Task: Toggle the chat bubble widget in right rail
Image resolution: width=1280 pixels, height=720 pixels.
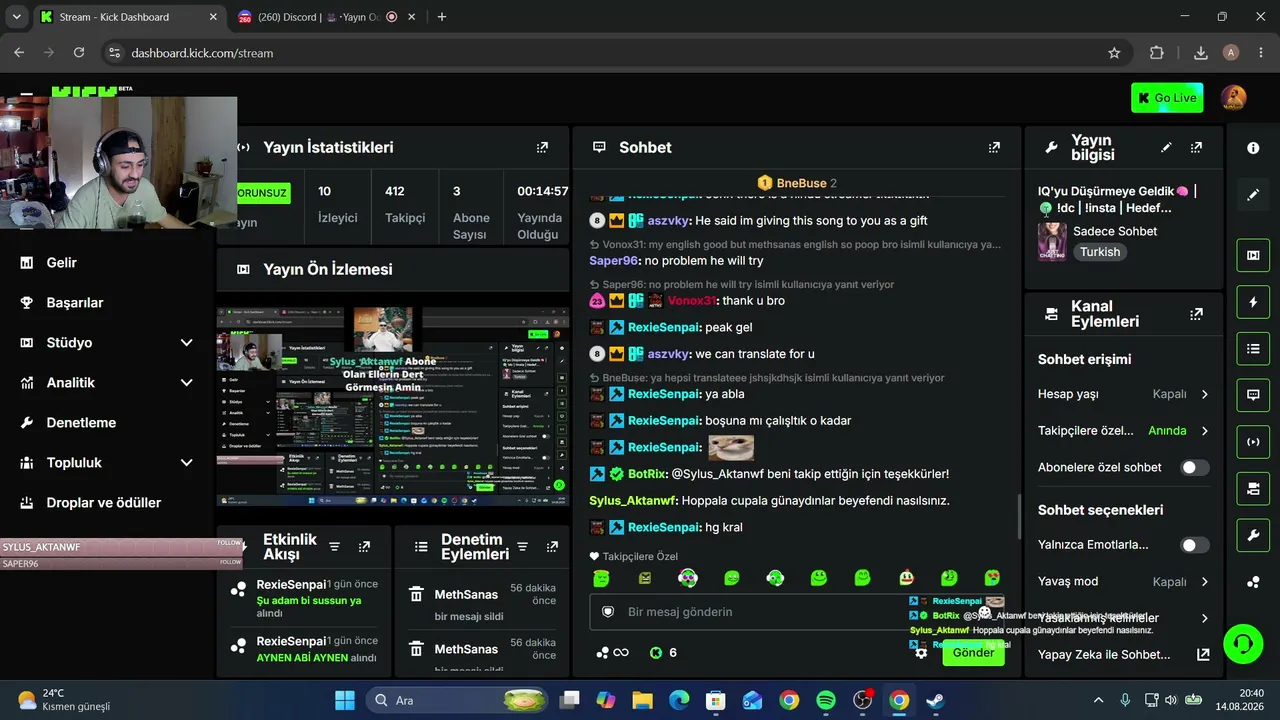Action: point(1253,395)
